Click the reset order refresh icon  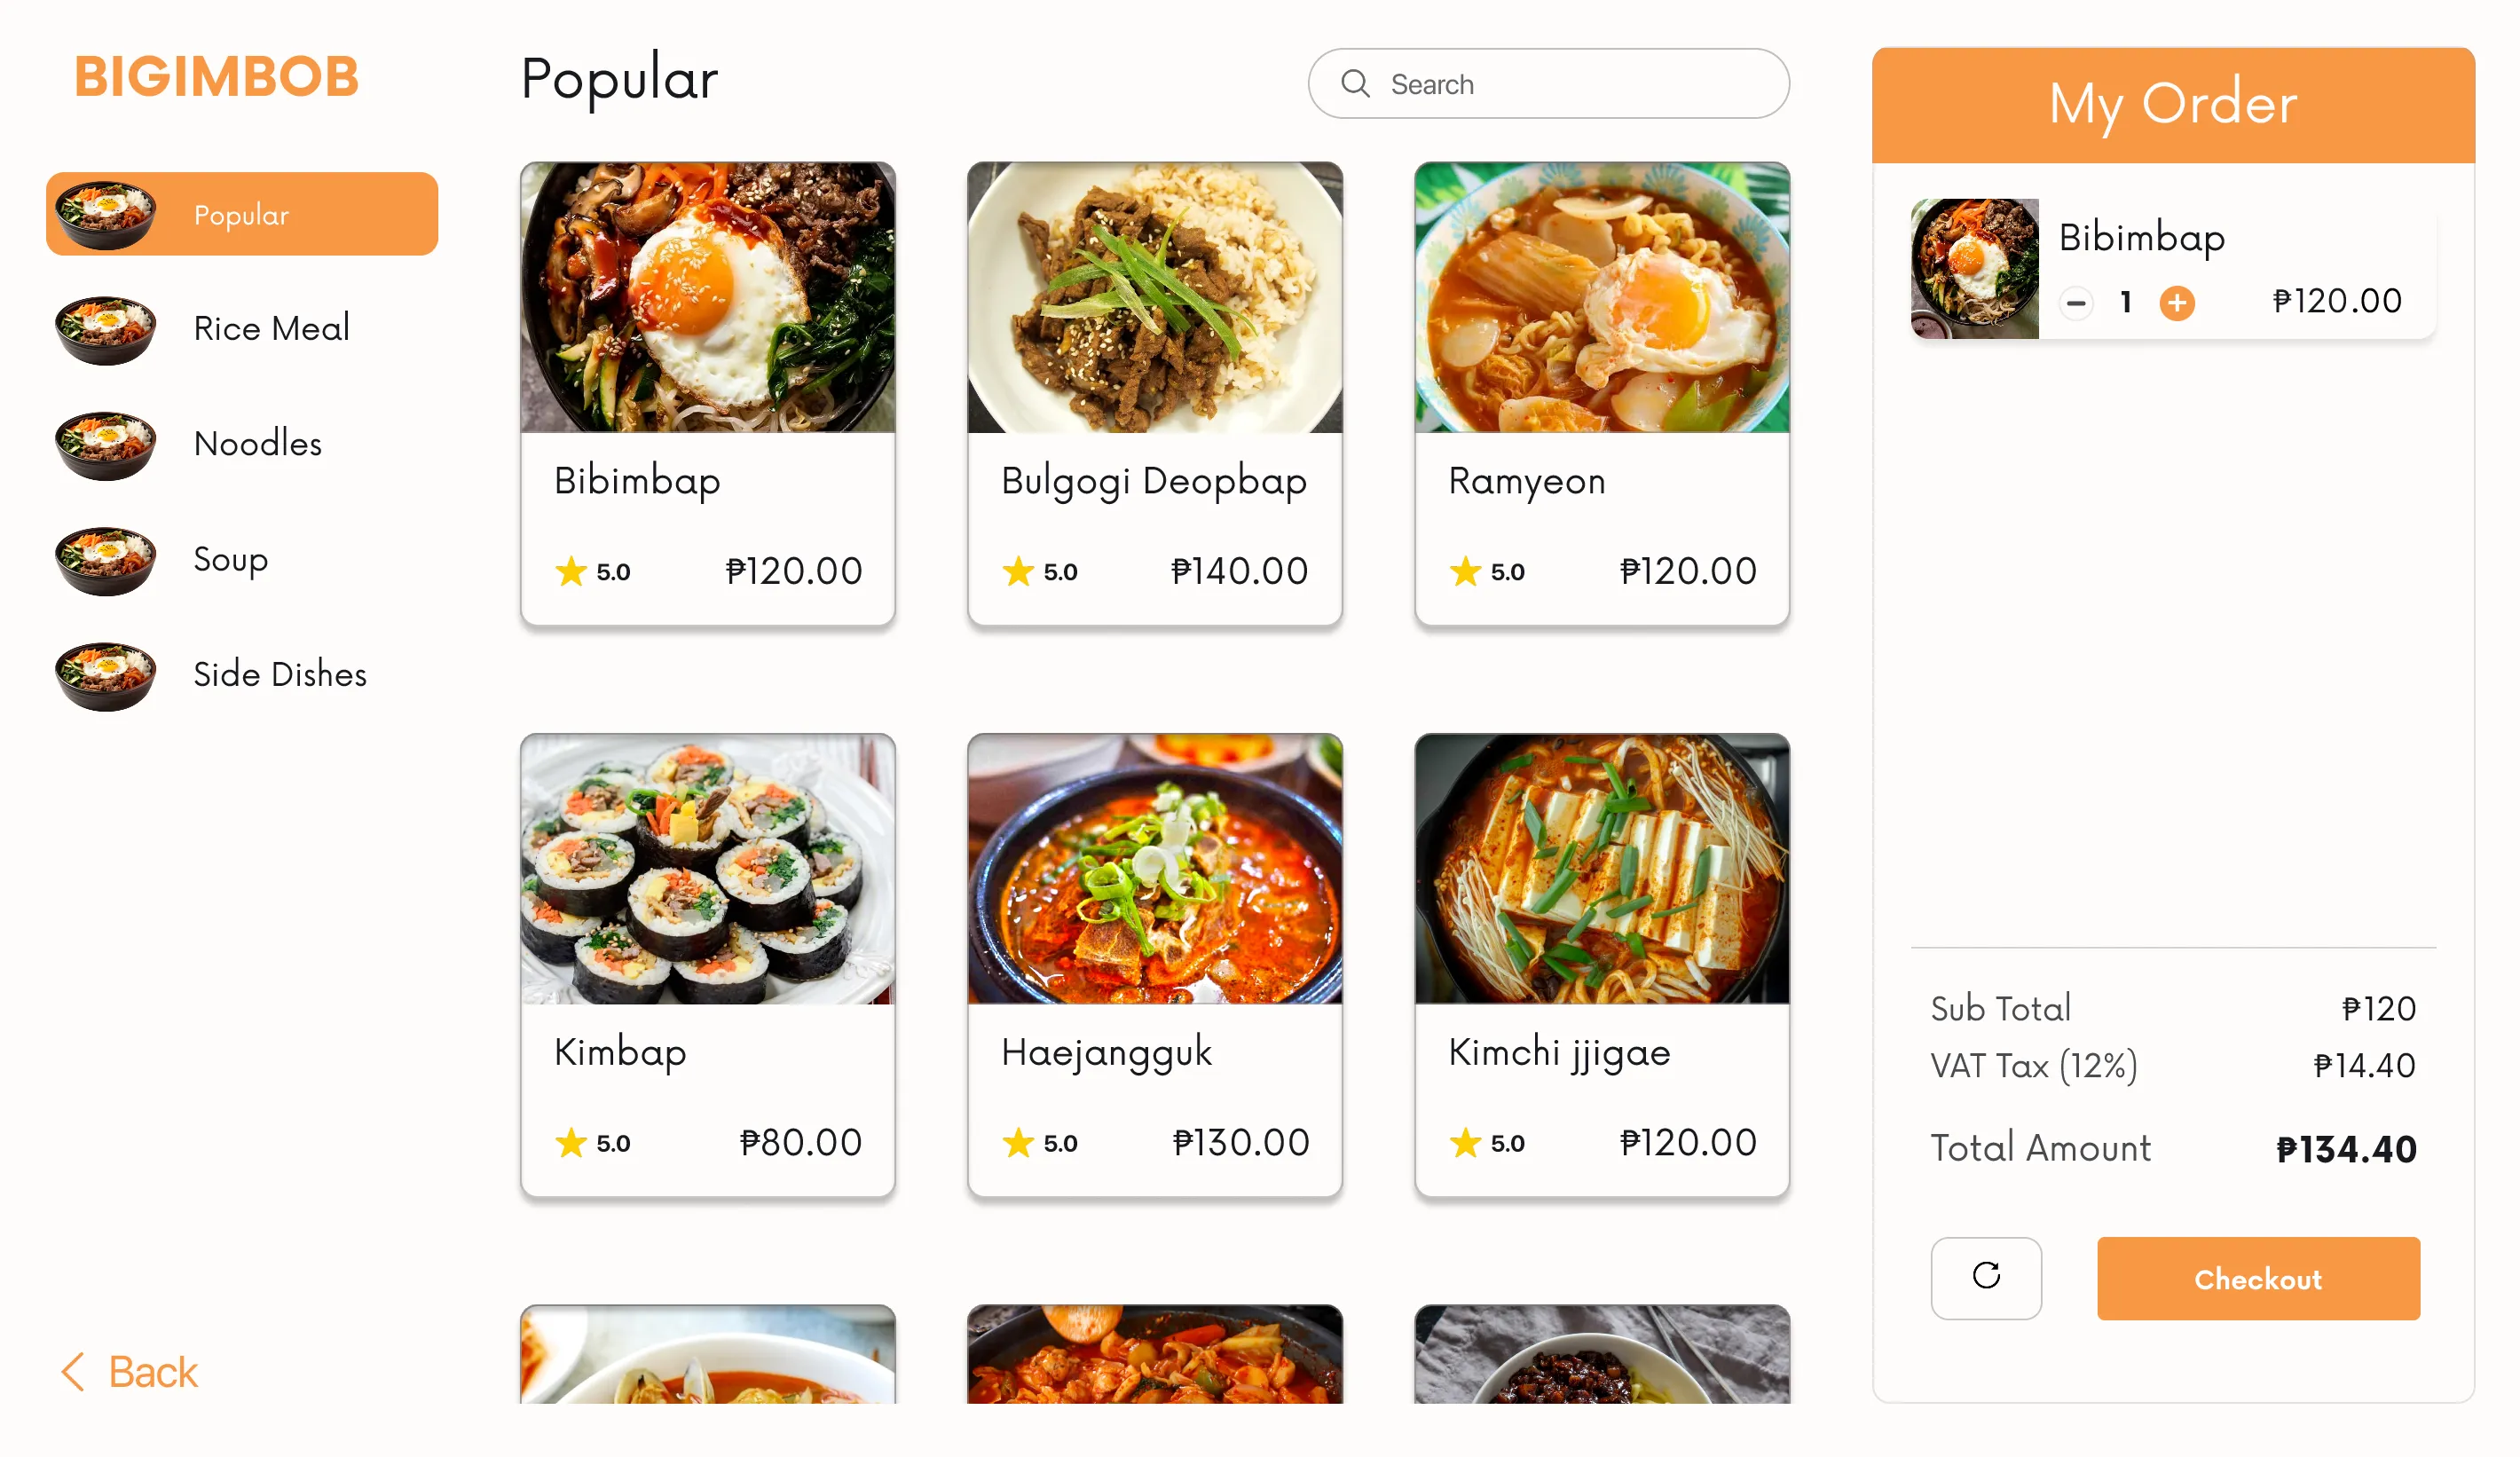[1985, 1277]
